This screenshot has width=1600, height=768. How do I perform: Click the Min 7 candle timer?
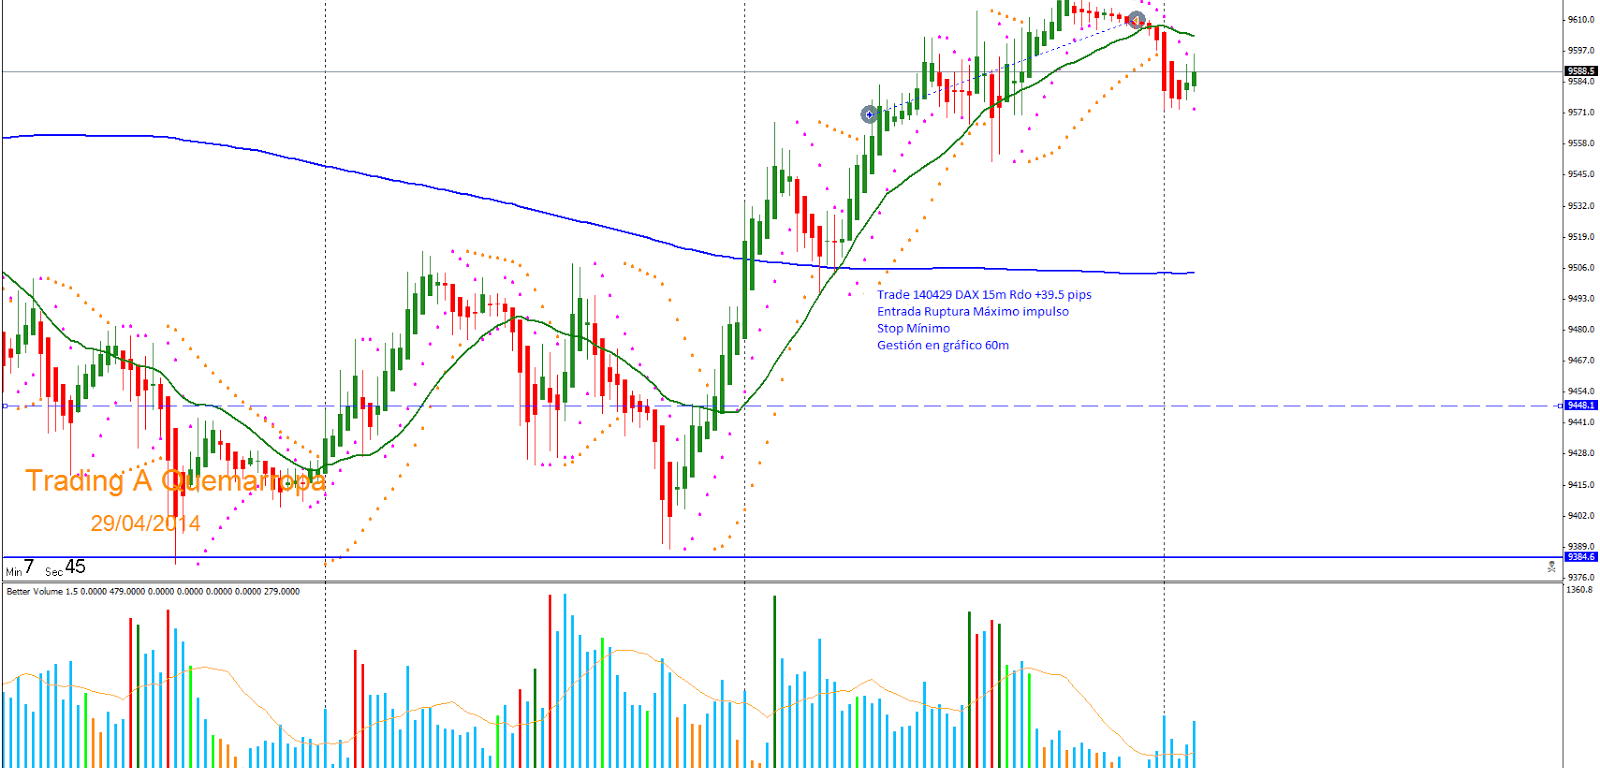pos(21,568)
